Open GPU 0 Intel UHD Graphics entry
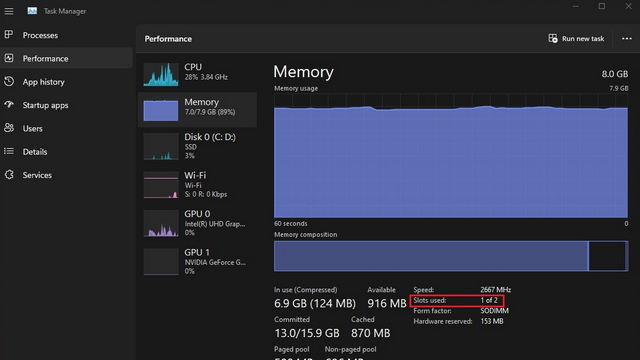Image resolution: width=640 pixels, height=360 pixels. [x=198, y=223]
